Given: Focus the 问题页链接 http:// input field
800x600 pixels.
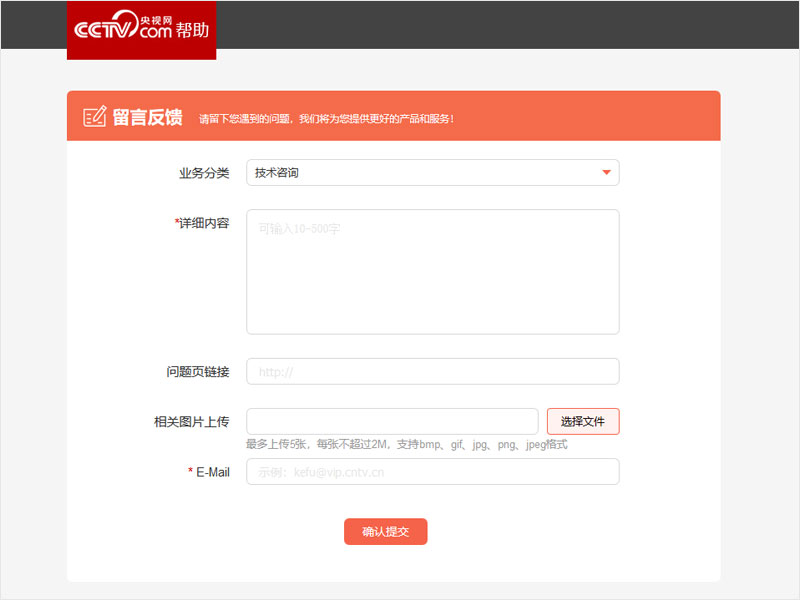Looking at the screenshot, I should point(432,371).
